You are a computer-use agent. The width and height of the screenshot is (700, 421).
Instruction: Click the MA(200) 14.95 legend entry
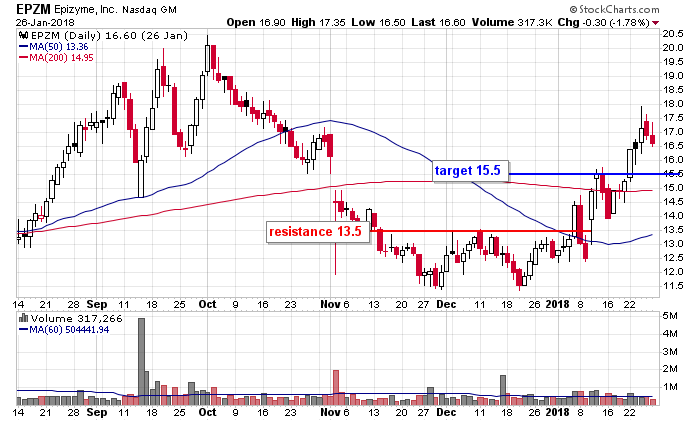56,58
